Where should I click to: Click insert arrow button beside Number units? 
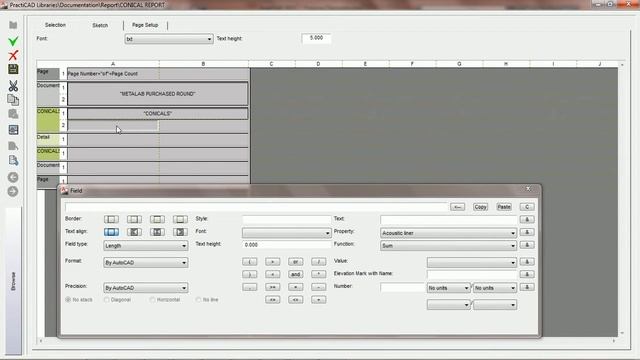point(527,287)
